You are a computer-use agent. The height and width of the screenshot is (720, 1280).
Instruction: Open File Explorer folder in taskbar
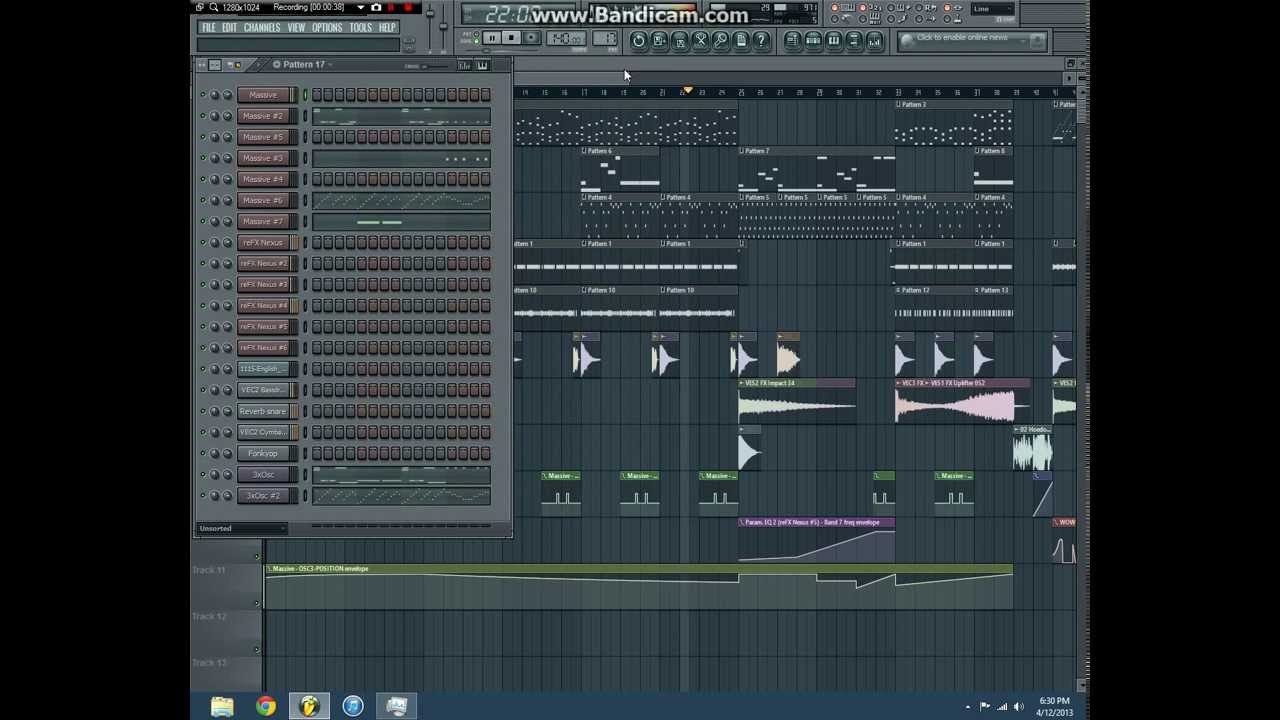[222, 706]
